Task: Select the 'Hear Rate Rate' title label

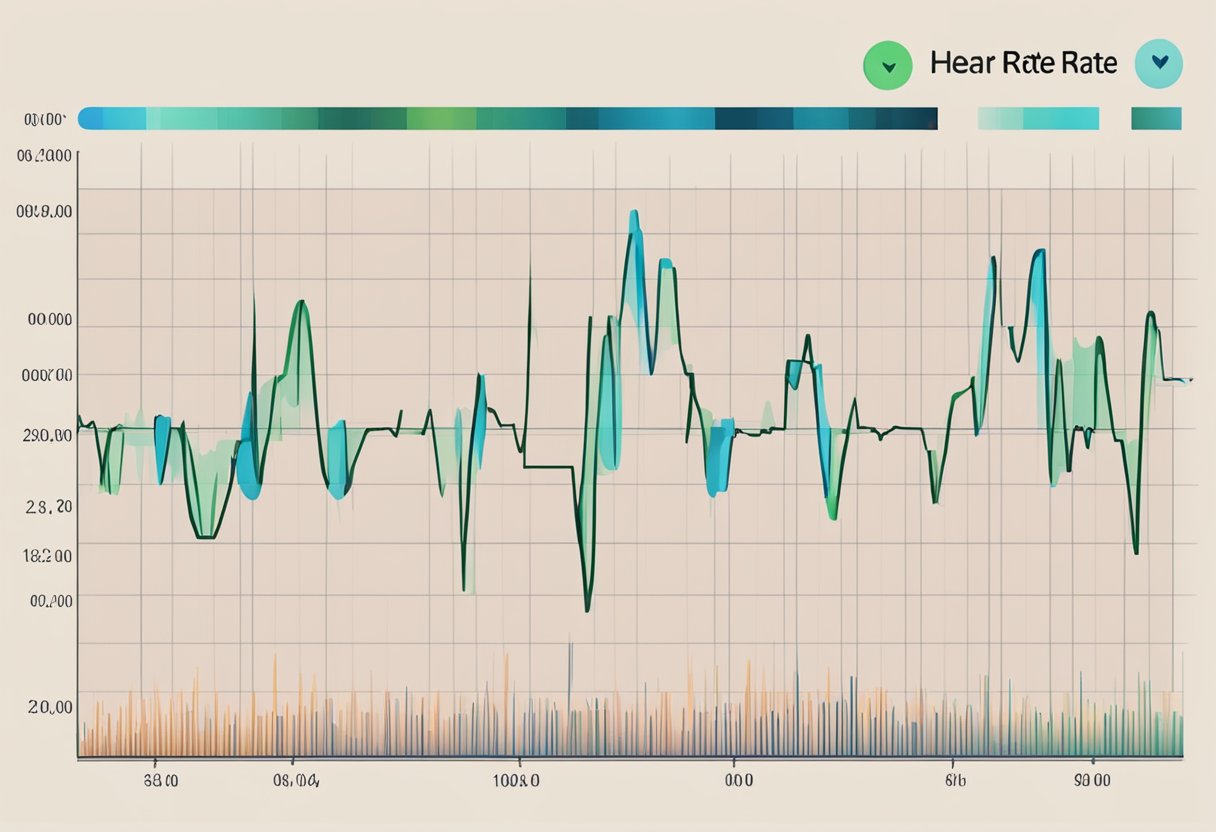Action: click(x=1023, y=63)
